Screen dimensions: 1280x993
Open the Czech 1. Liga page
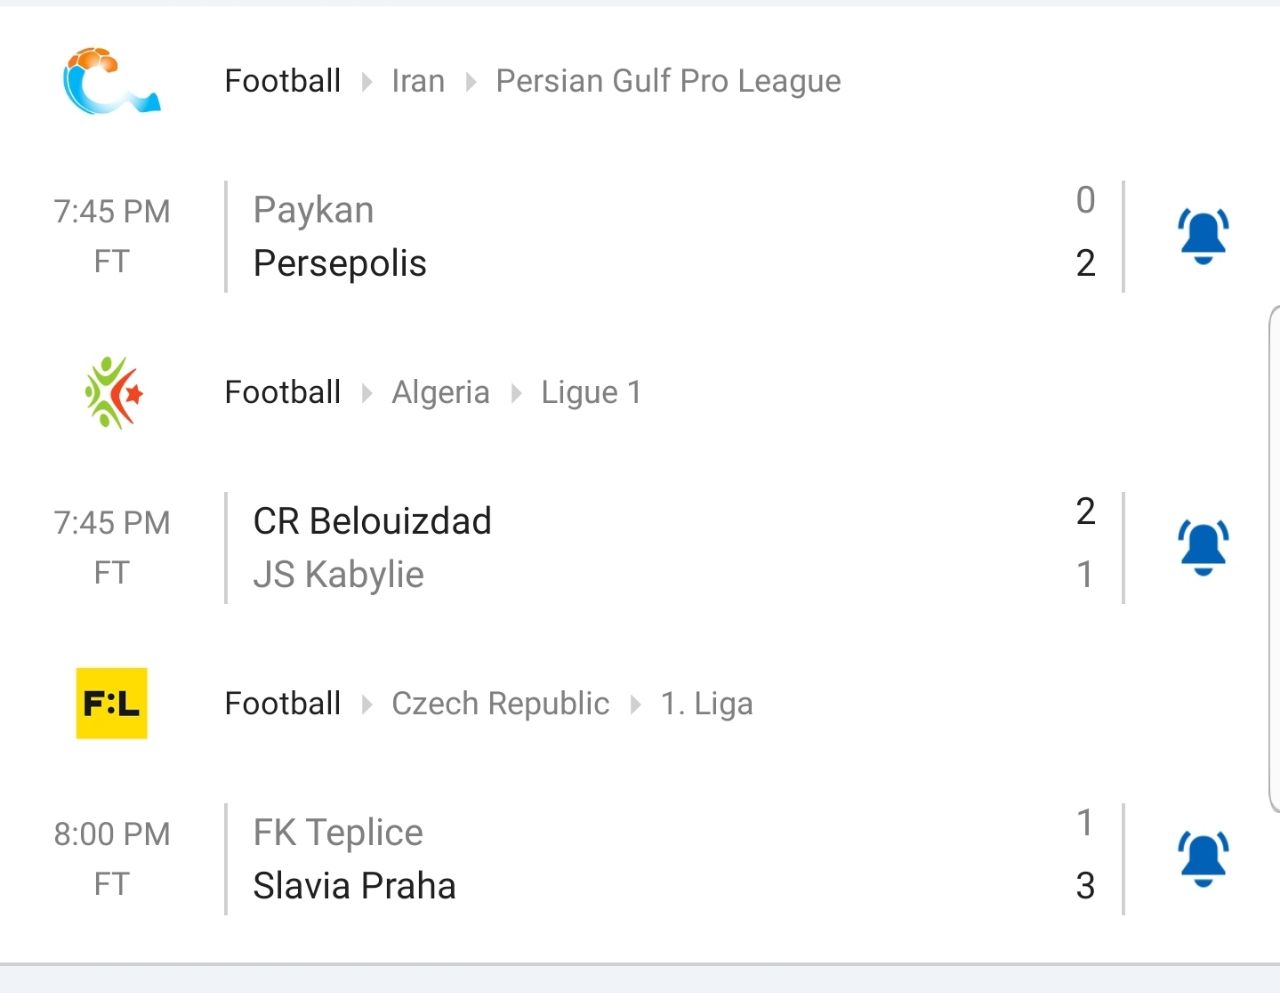(706, 703)
